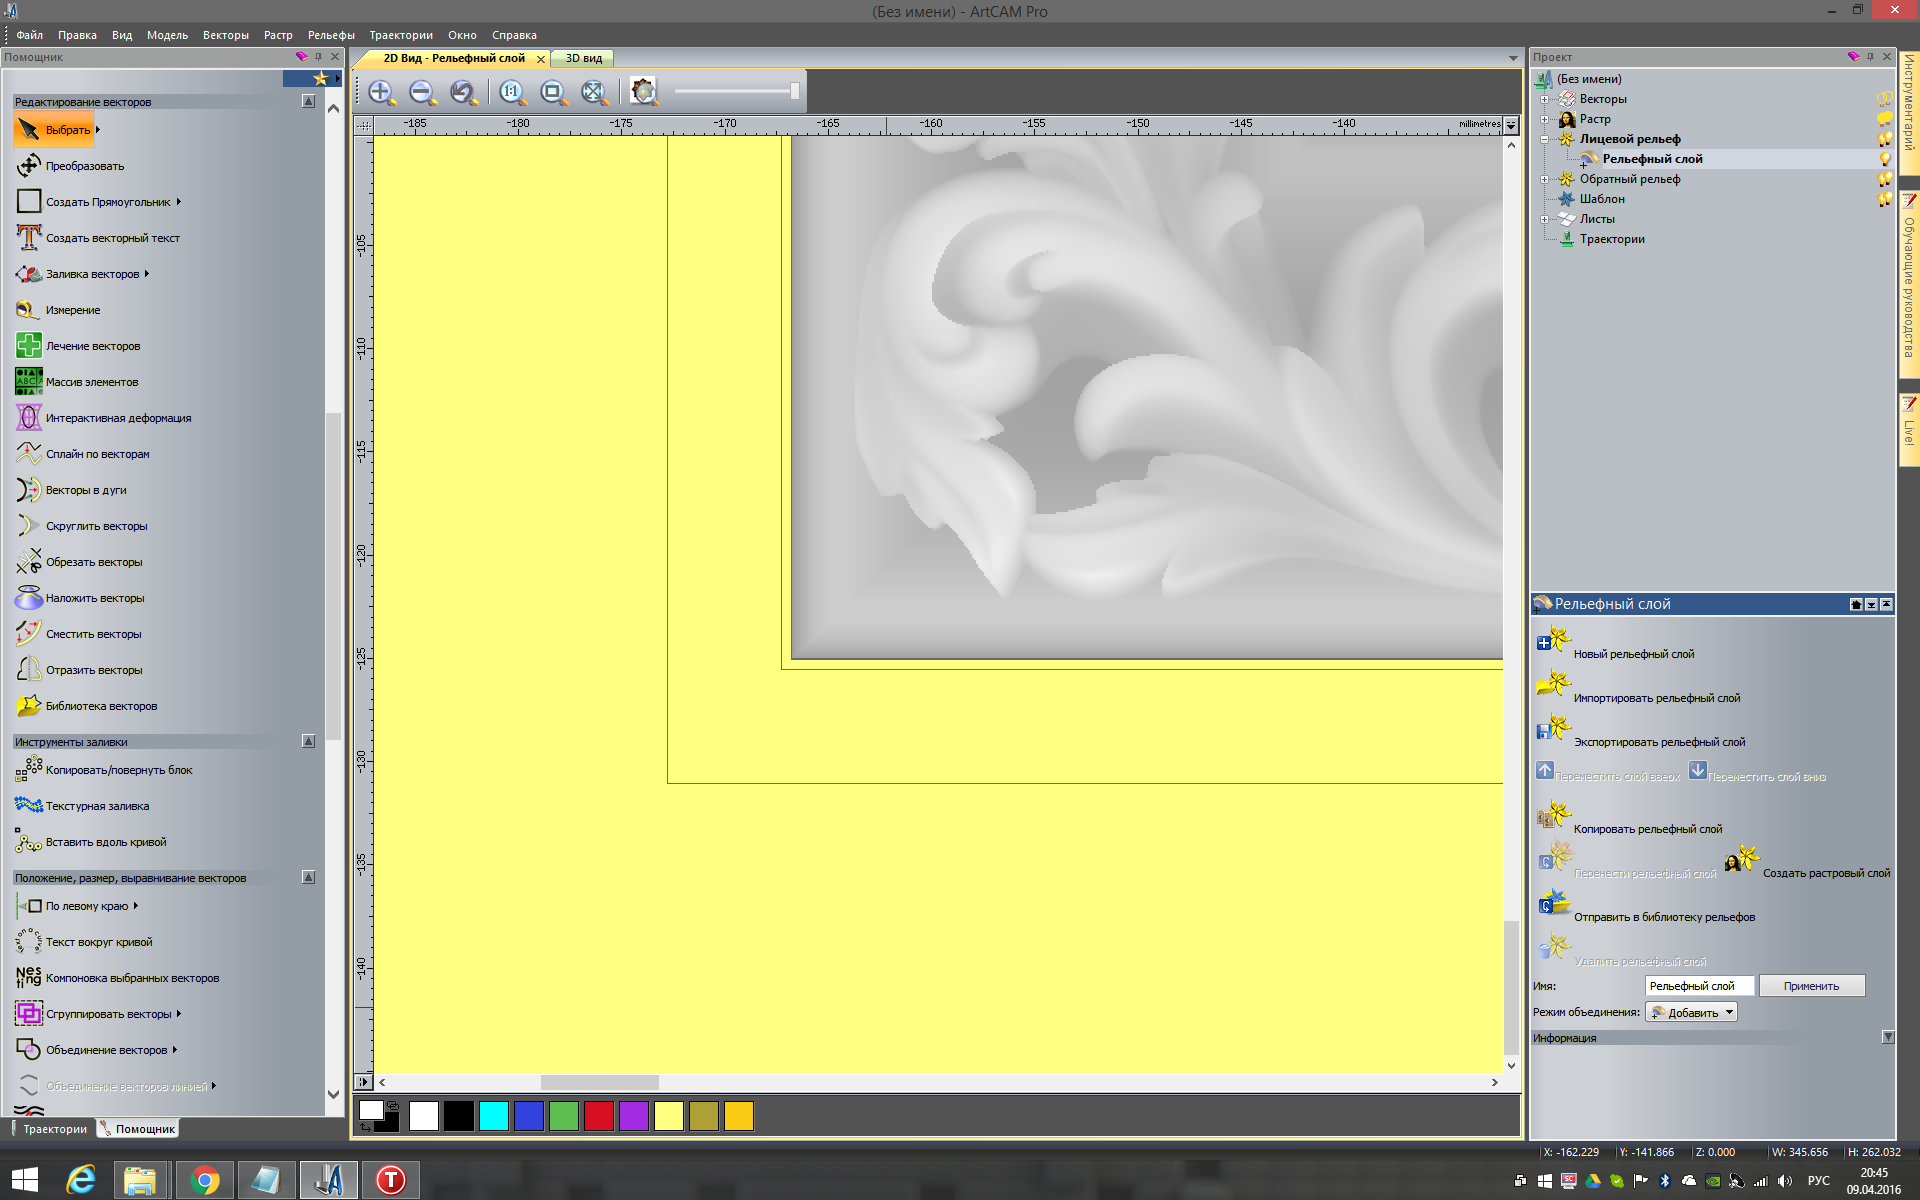Click the Zoom In magnifier icon

[381, 93]
